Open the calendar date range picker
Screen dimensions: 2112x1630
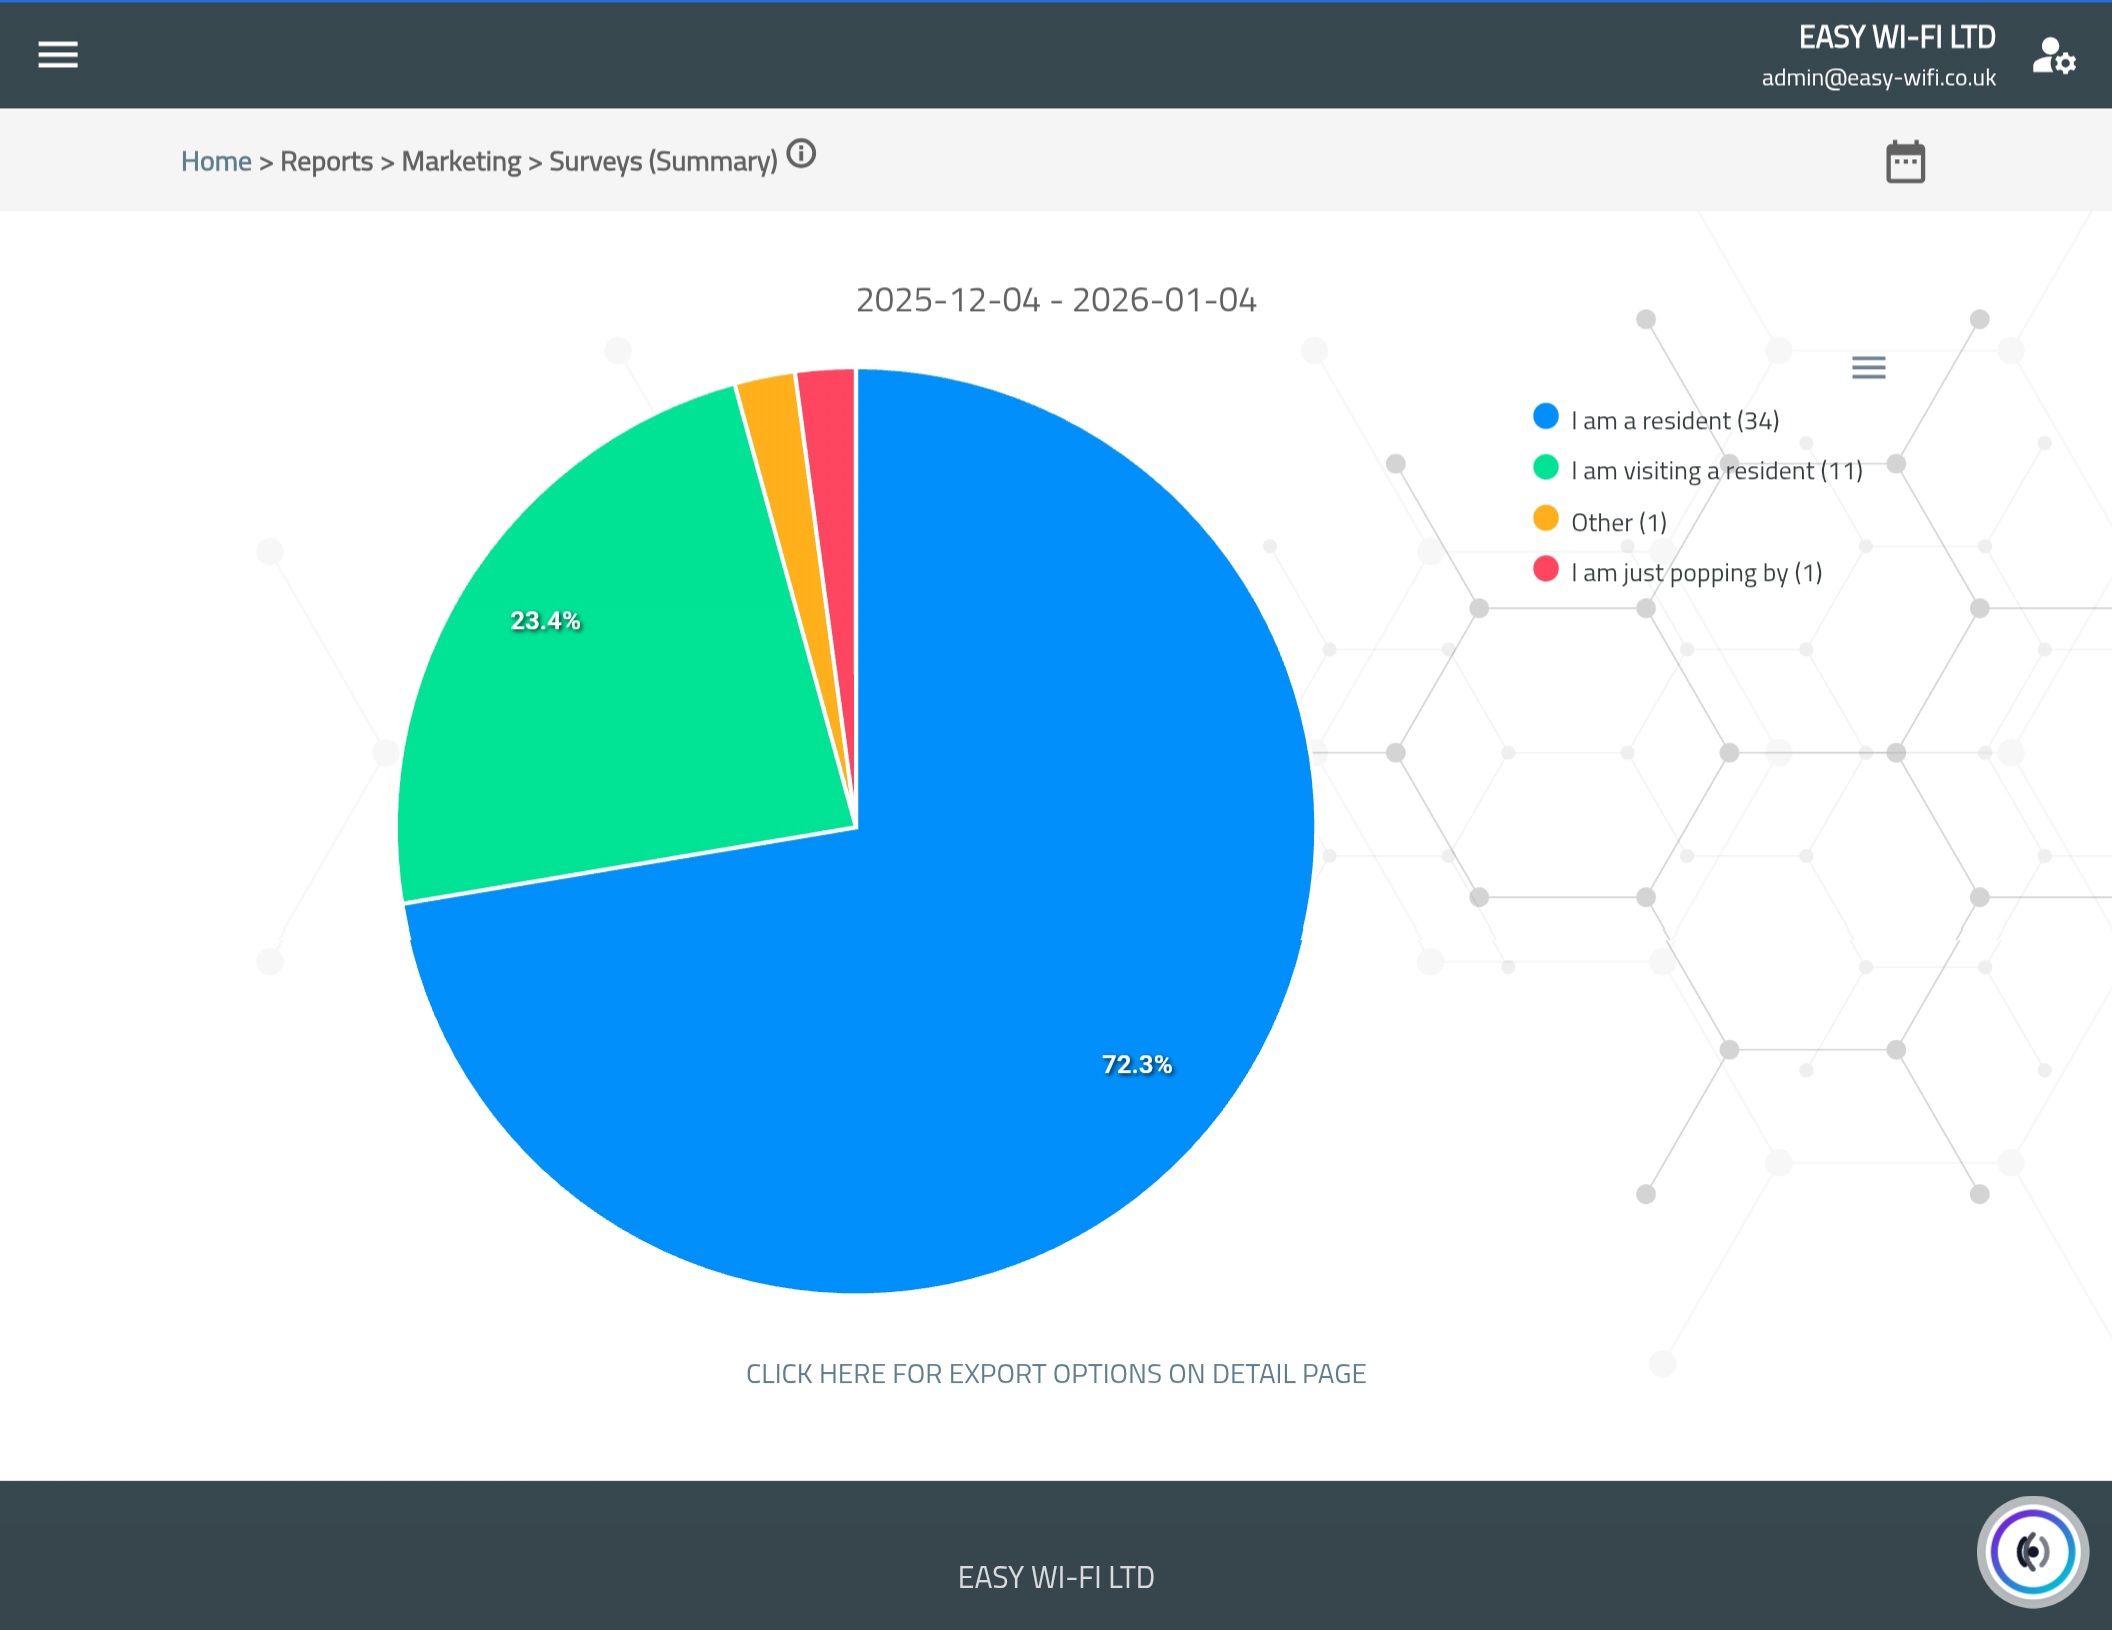click(x=1905, y=162)
